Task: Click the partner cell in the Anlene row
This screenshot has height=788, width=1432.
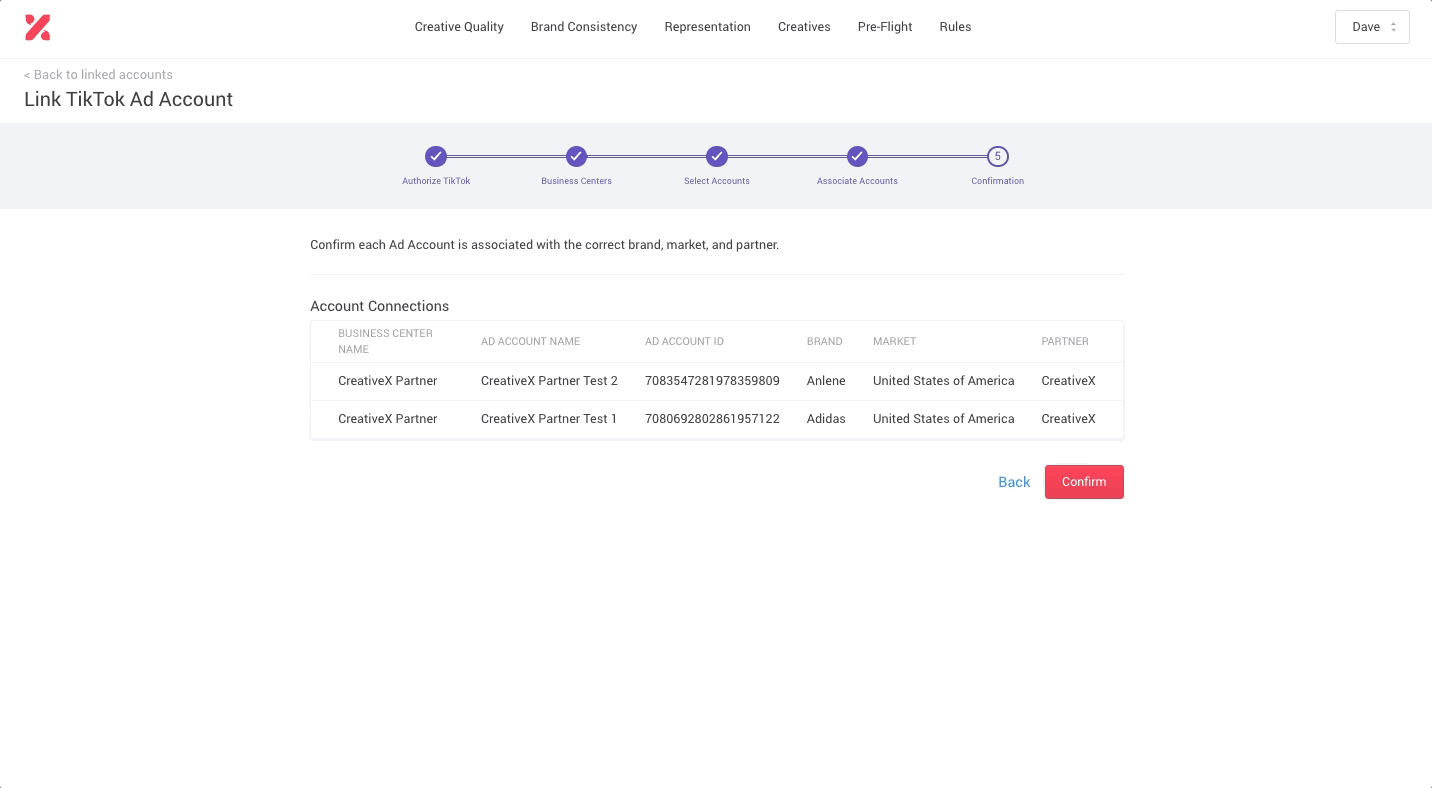Action: tap(1068, 381)
